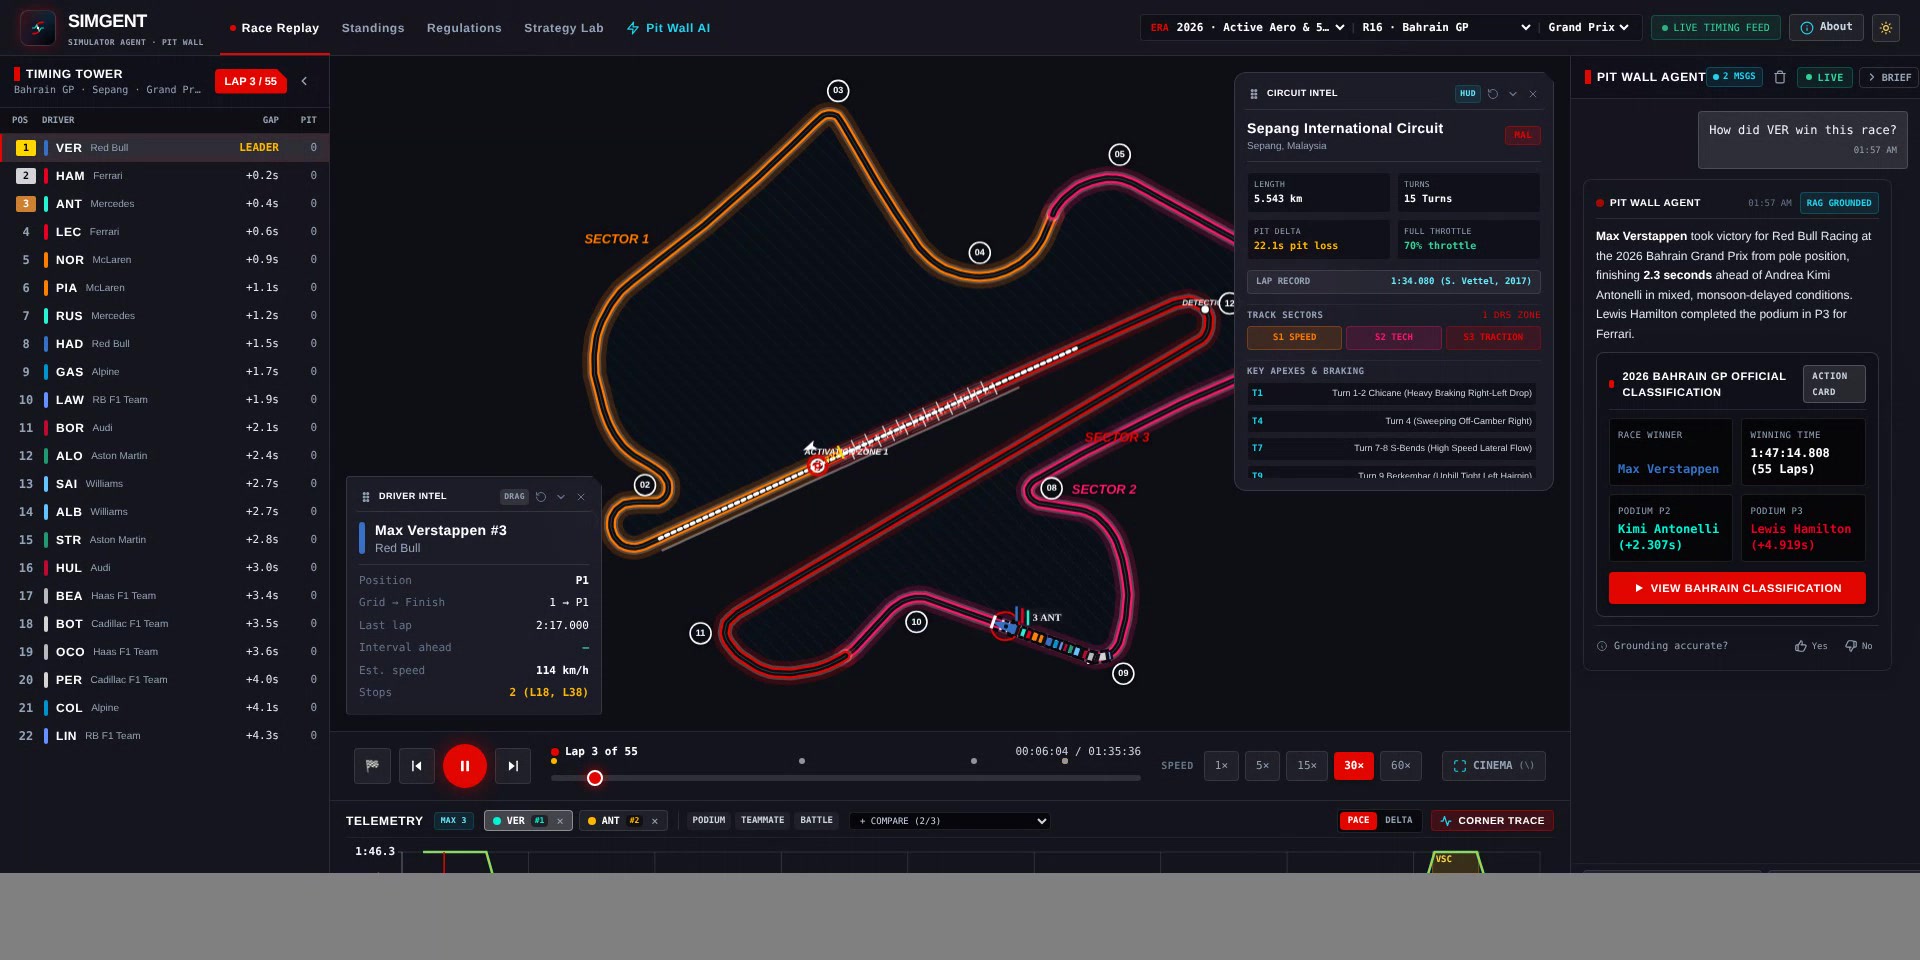Open the Corner Trace view
Screen dimensions: 1920x960
click(x=1492, y=821)
